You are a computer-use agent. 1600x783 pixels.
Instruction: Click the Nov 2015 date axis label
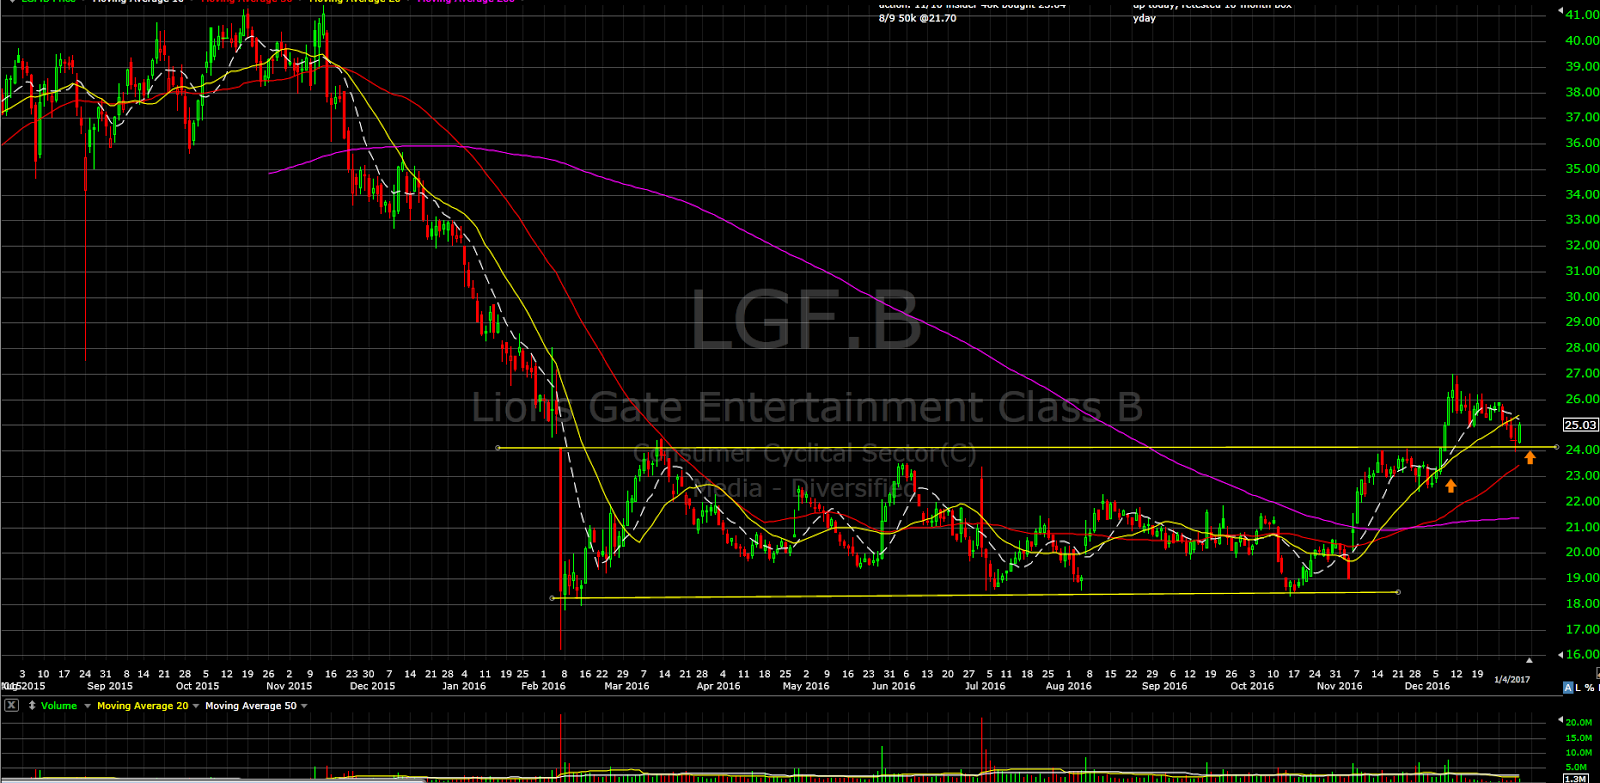tap(289, 686)
